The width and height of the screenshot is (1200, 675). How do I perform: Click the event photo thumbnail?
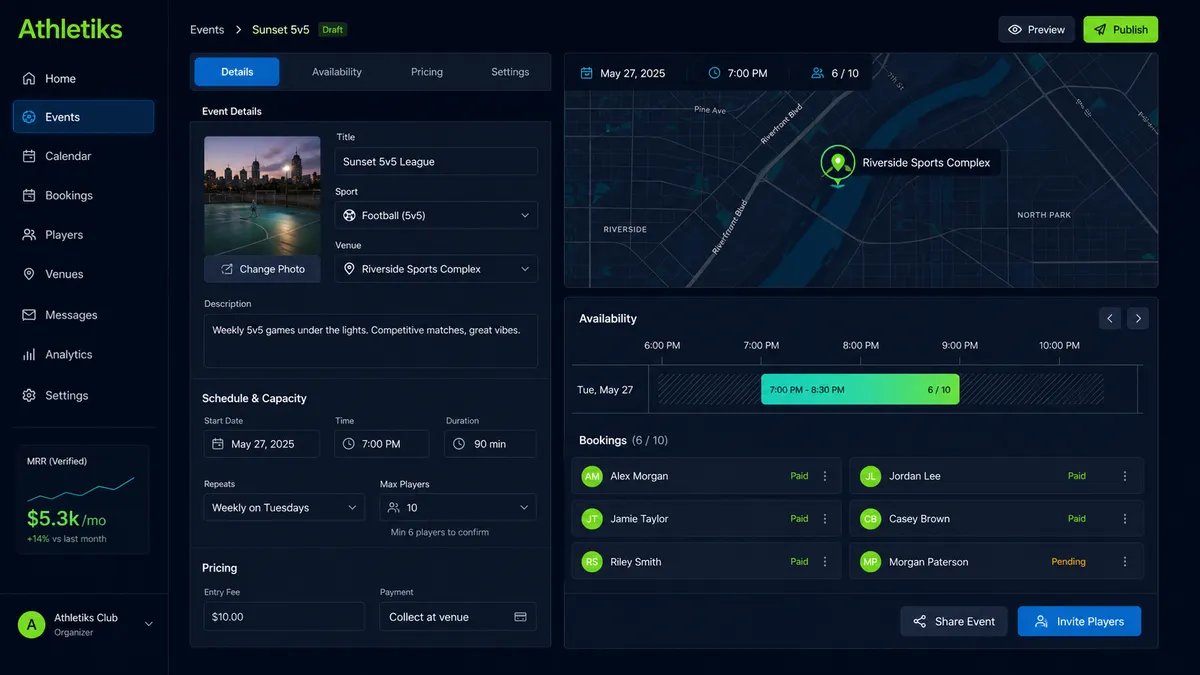(262, 196)
